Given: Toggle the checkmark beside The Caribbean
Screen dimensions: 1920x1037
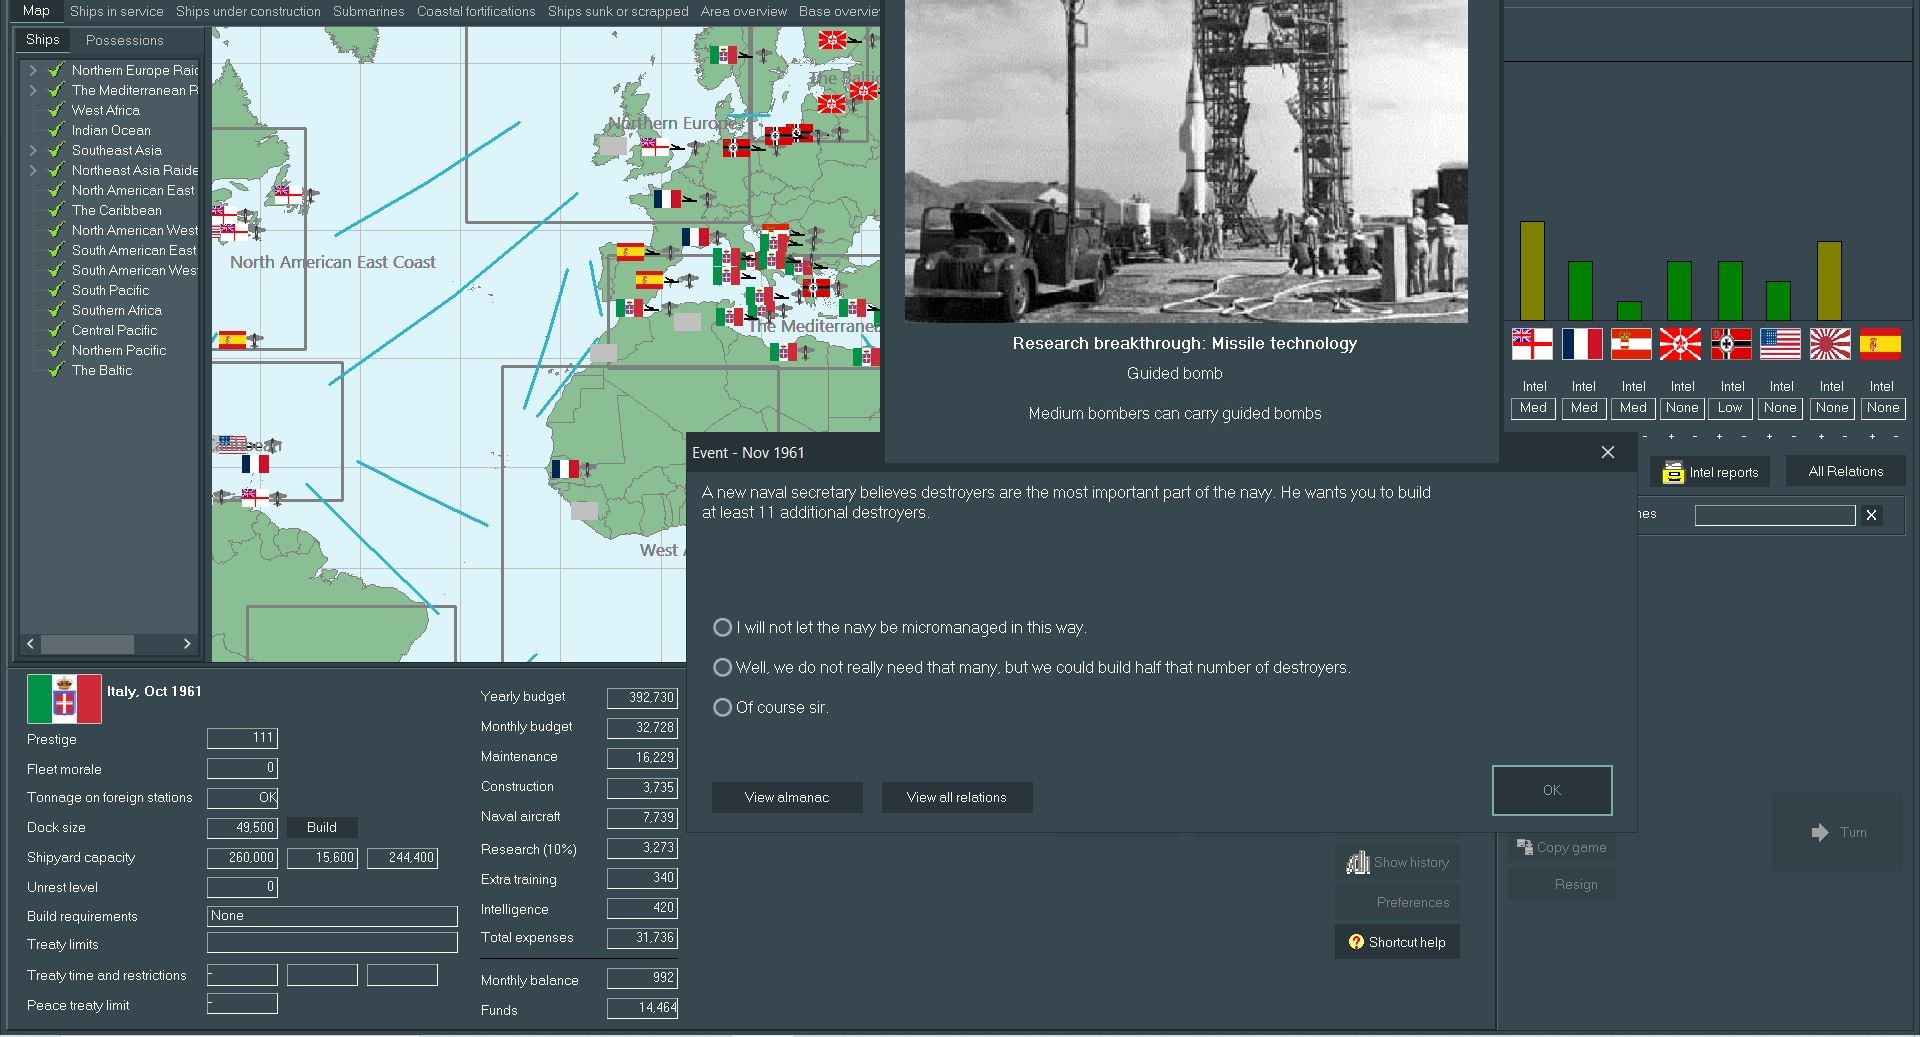Looking at the screenshot, I should point(56,210).
